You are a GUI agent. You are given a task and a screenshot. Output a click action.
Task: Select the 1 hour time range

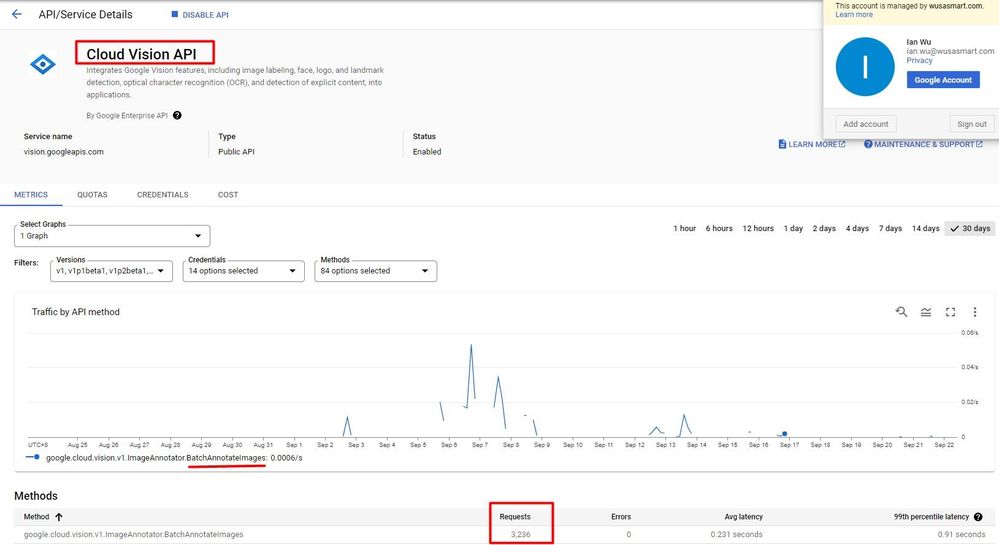[x=684, y=228]
